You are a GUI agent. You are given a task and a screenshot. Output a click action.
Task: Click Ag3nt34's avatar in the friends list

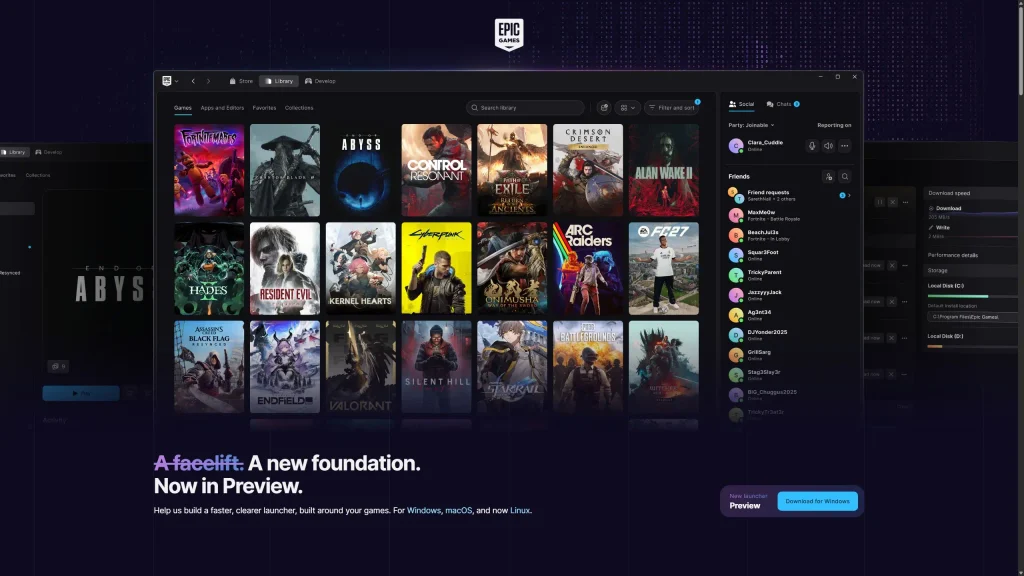pos(736,315)
